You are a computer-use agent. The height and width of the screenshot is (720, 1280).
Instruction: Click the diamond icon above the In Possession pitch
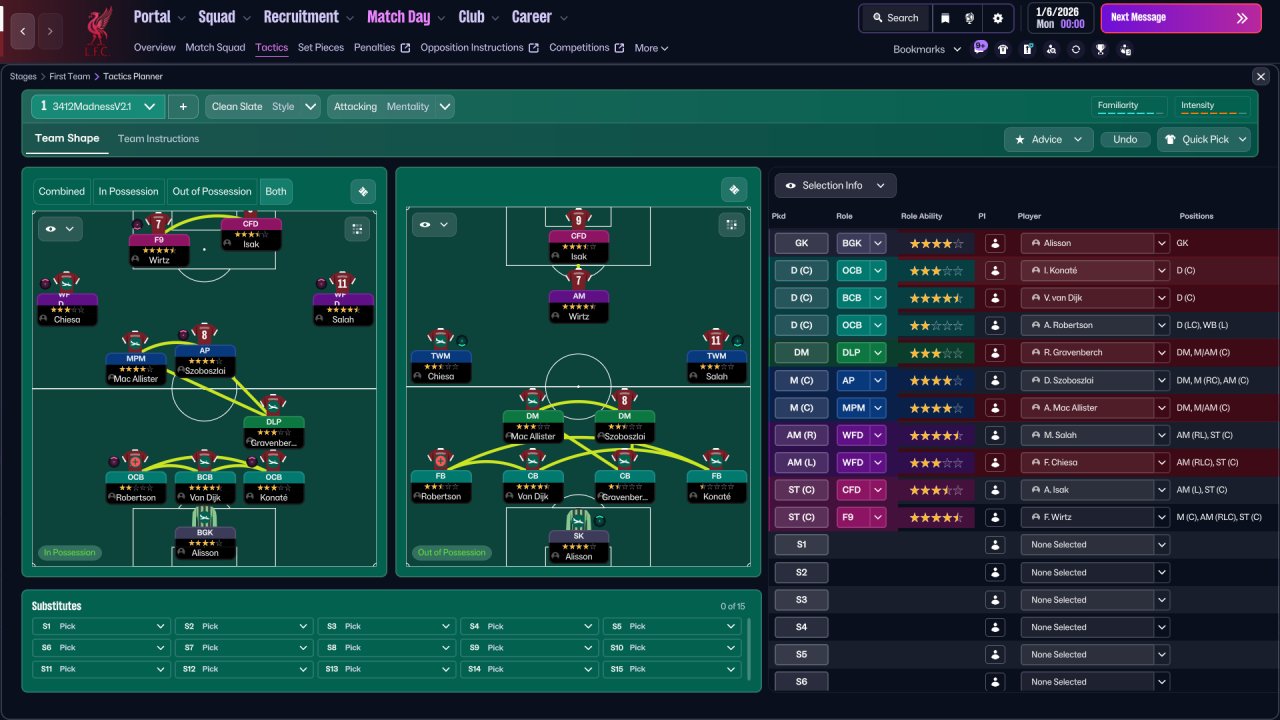pyautogui.click(x=363, y=191)
